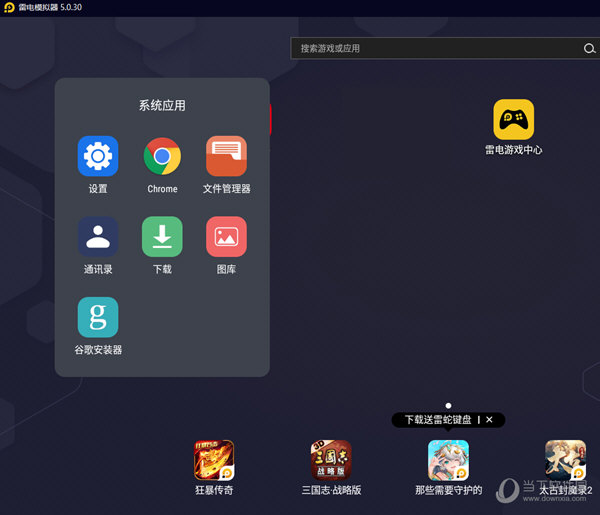600x515 pixels.
Task: Focus the 搜索游戏或应用 search field
Action: pos(445,48)
